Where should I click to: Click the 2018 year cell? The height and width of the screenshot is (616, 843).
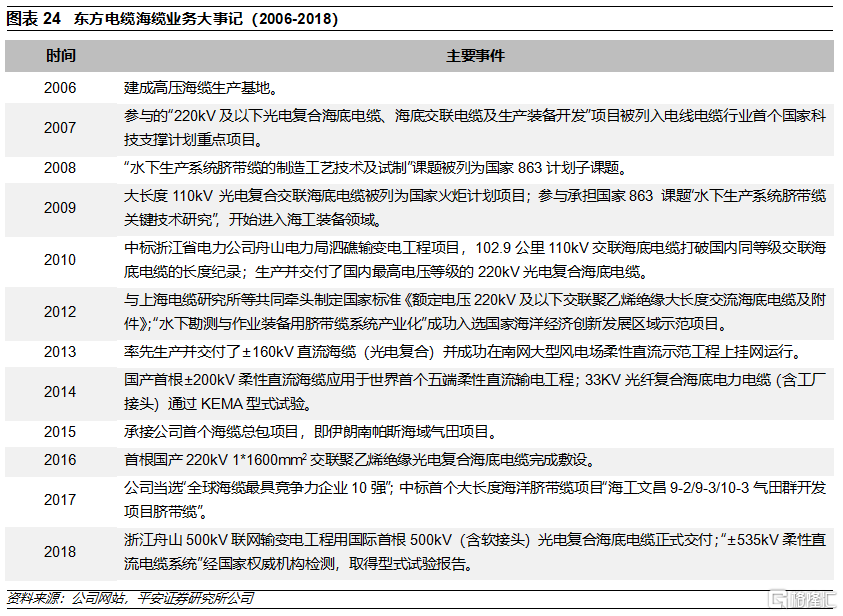click(60, 551)
